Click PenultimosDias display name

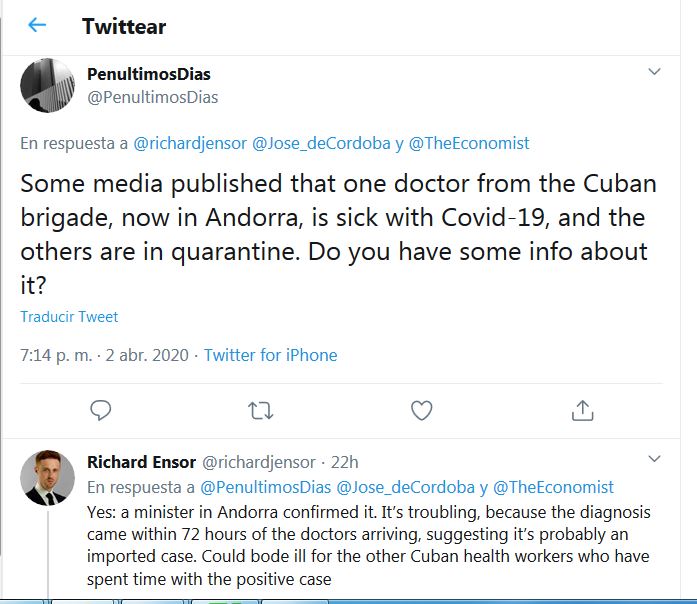click(x=149, y=74)
